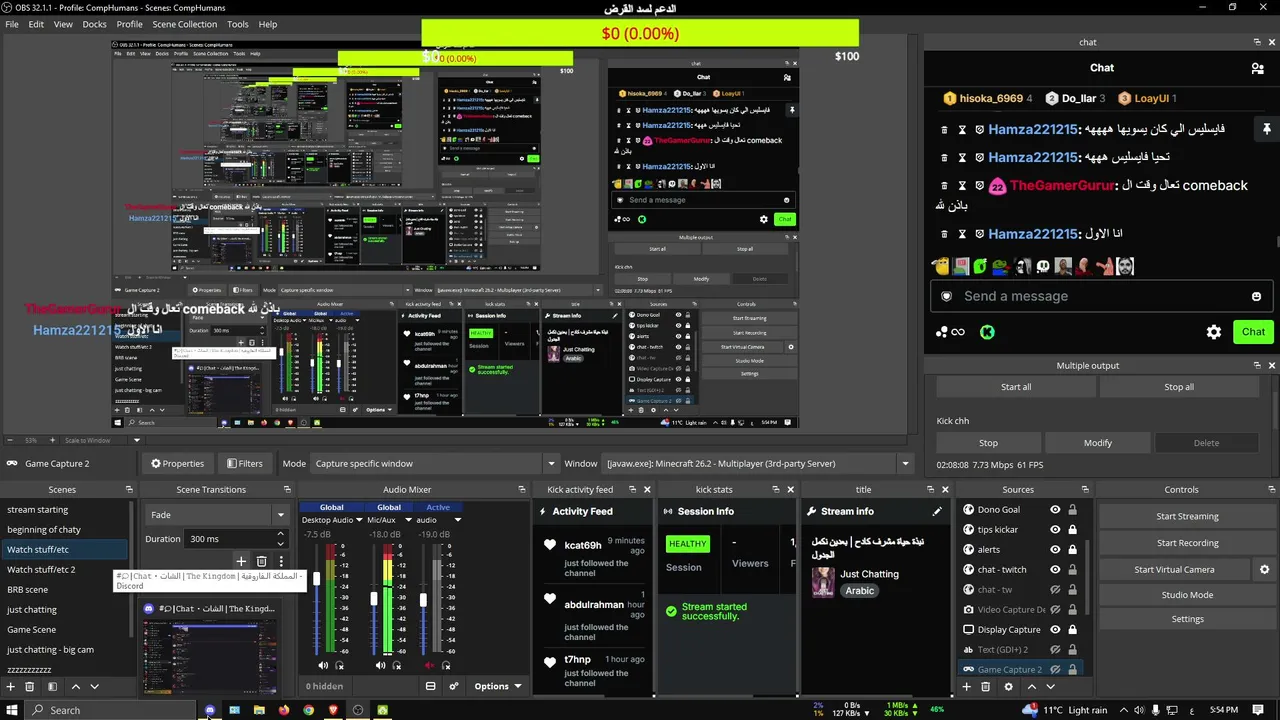Screen dimensions: 1280x720
Task: Unmute the red-muted audio channel speaker
Action: (x=430, y=666)
